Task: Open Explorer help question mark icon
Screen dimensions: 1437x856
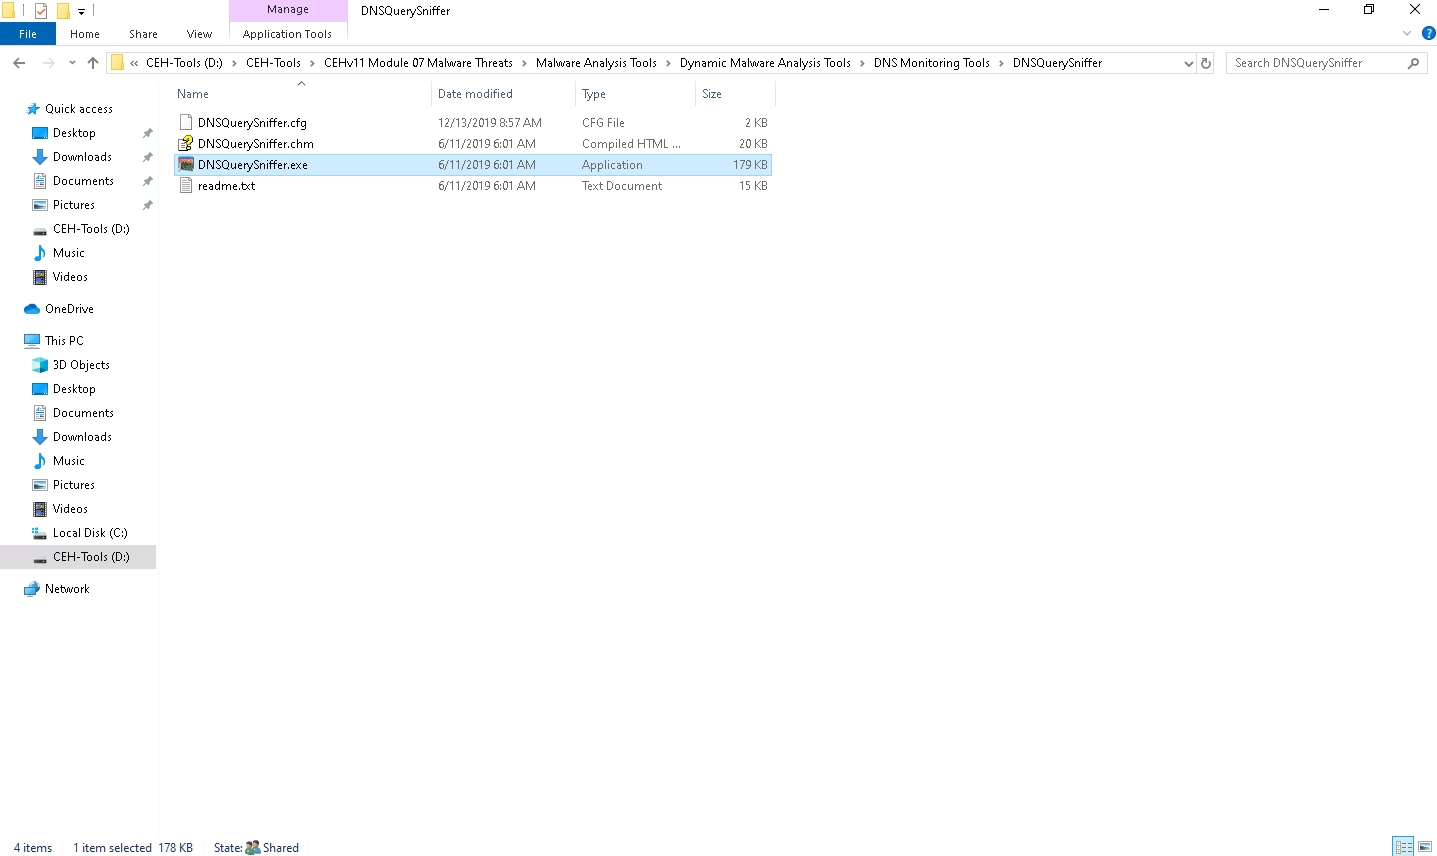Action: pos(1428,33)
